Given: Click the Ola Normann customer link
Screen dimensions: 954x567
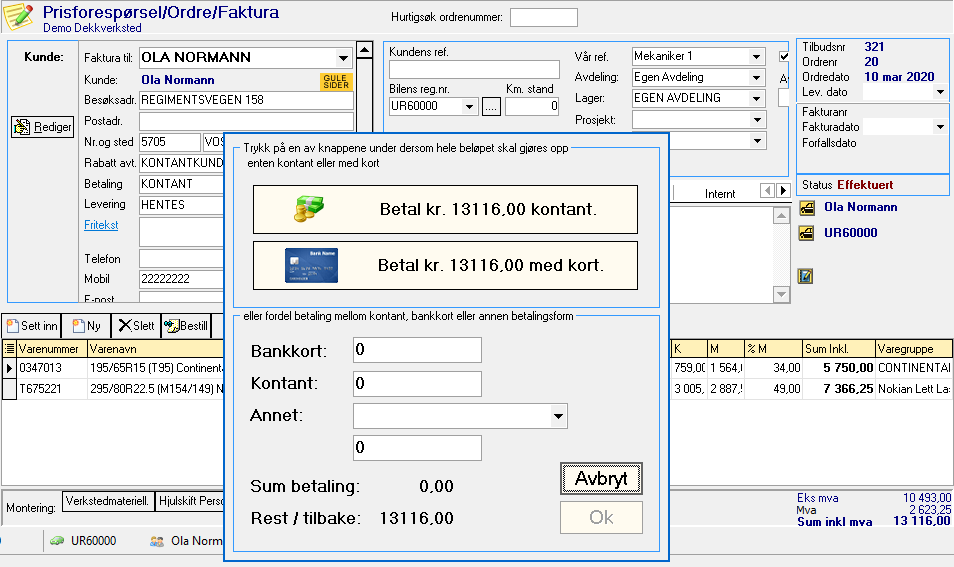Looking at the screenshot, I should [860, 207].
